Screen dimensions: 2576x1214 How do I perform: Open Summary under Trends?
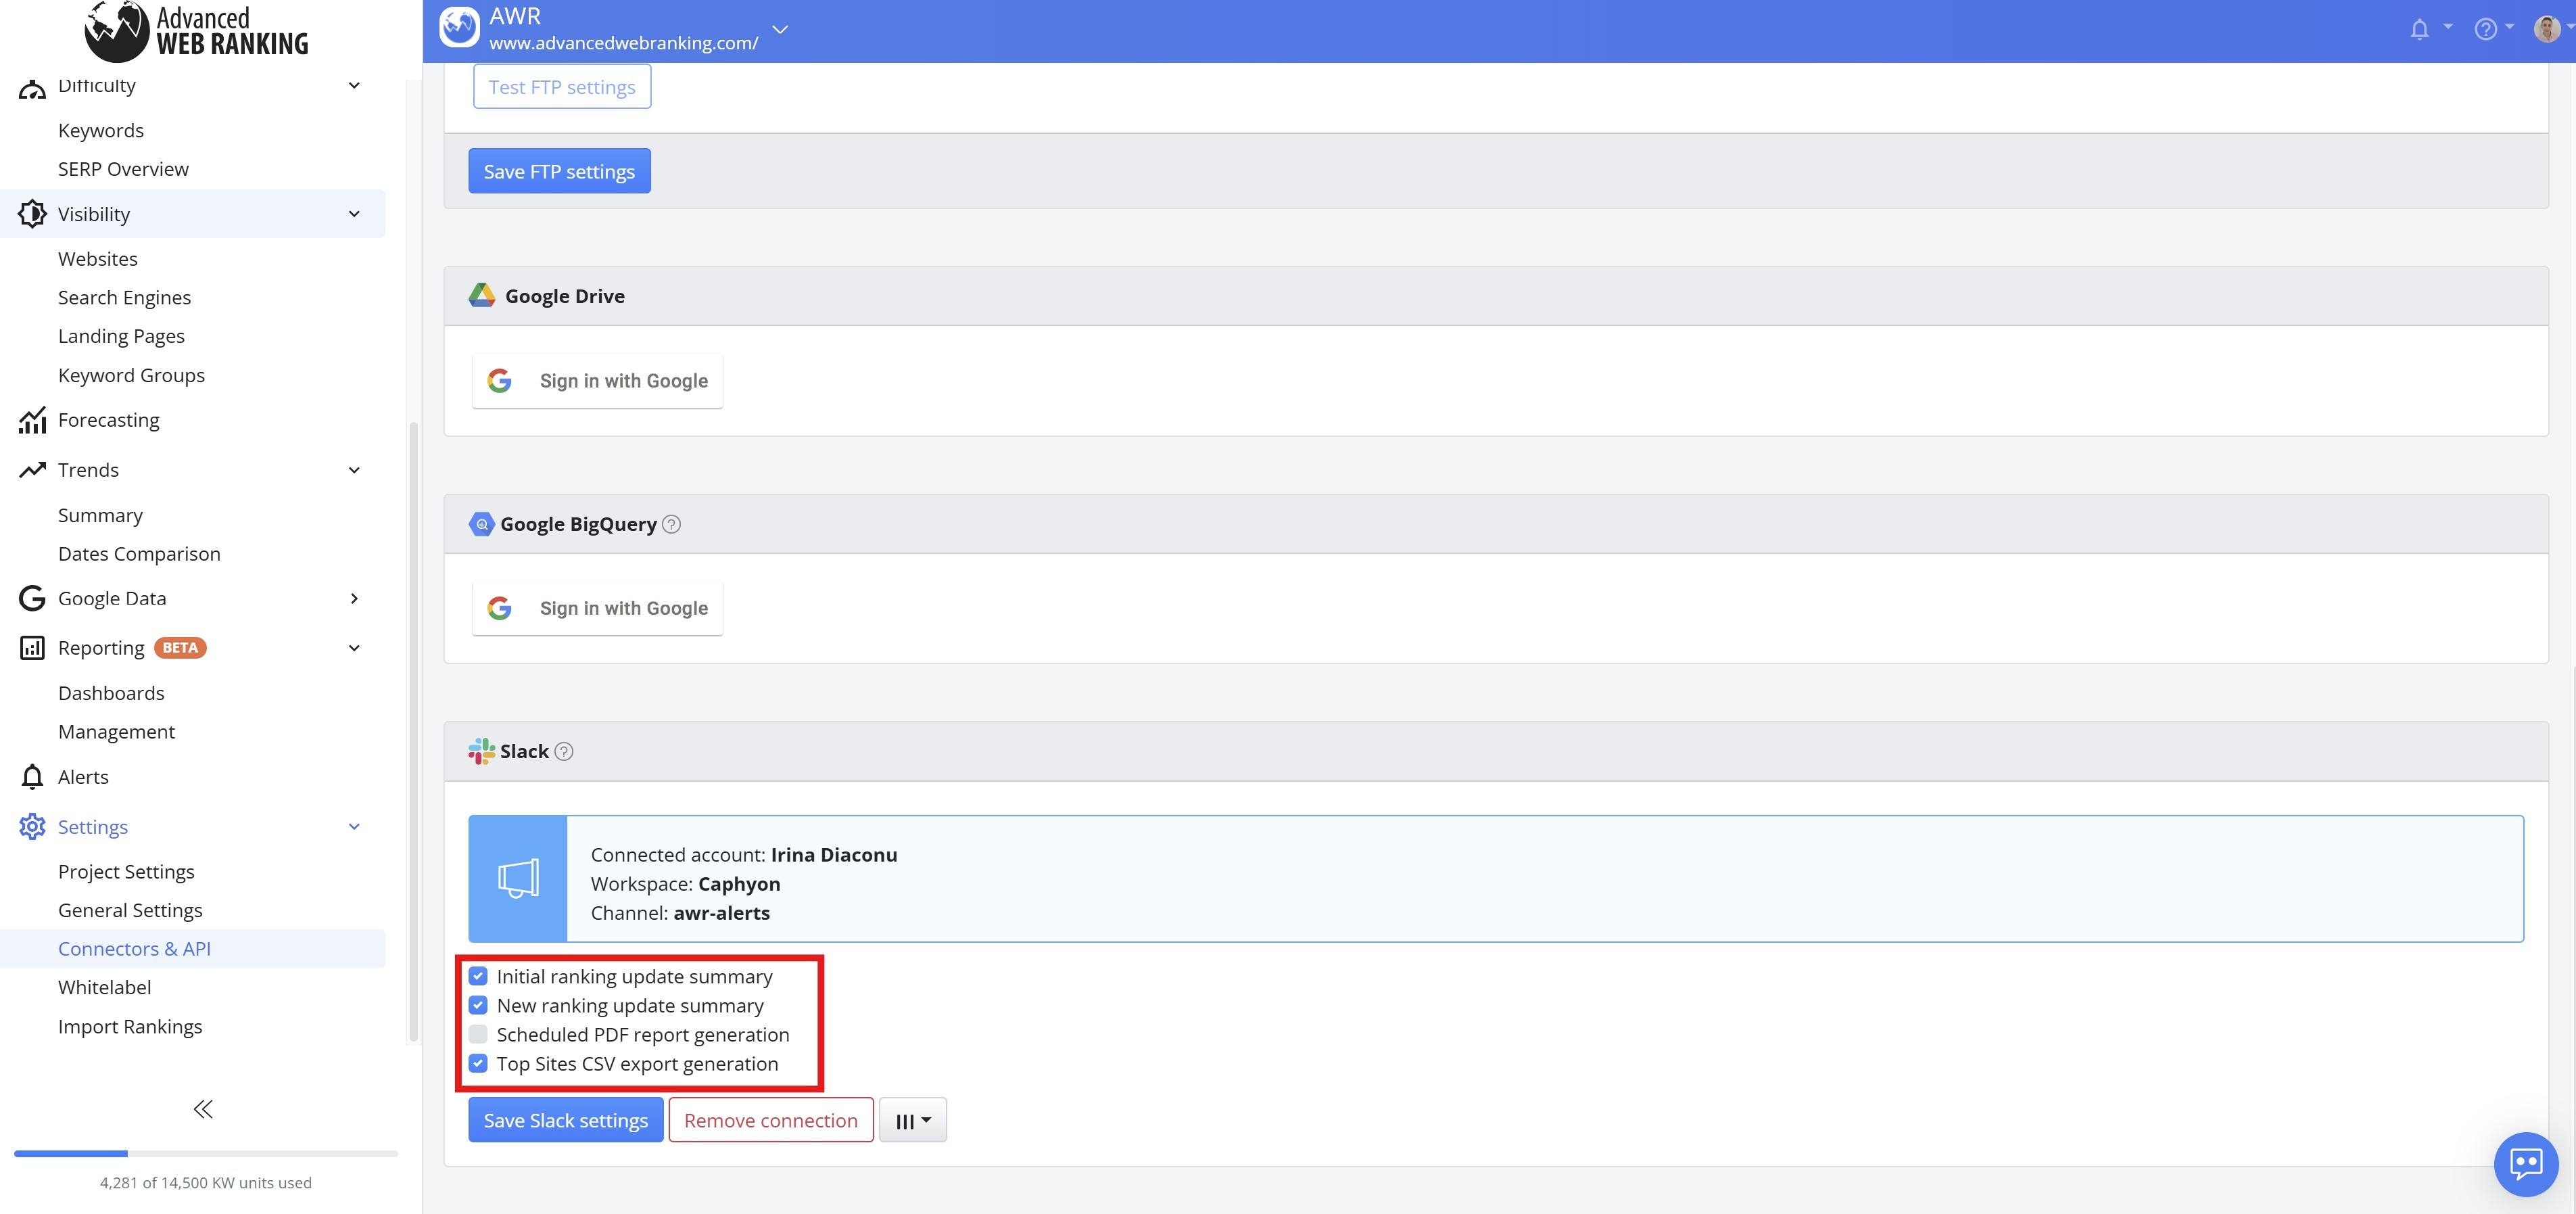pos(100,515)
